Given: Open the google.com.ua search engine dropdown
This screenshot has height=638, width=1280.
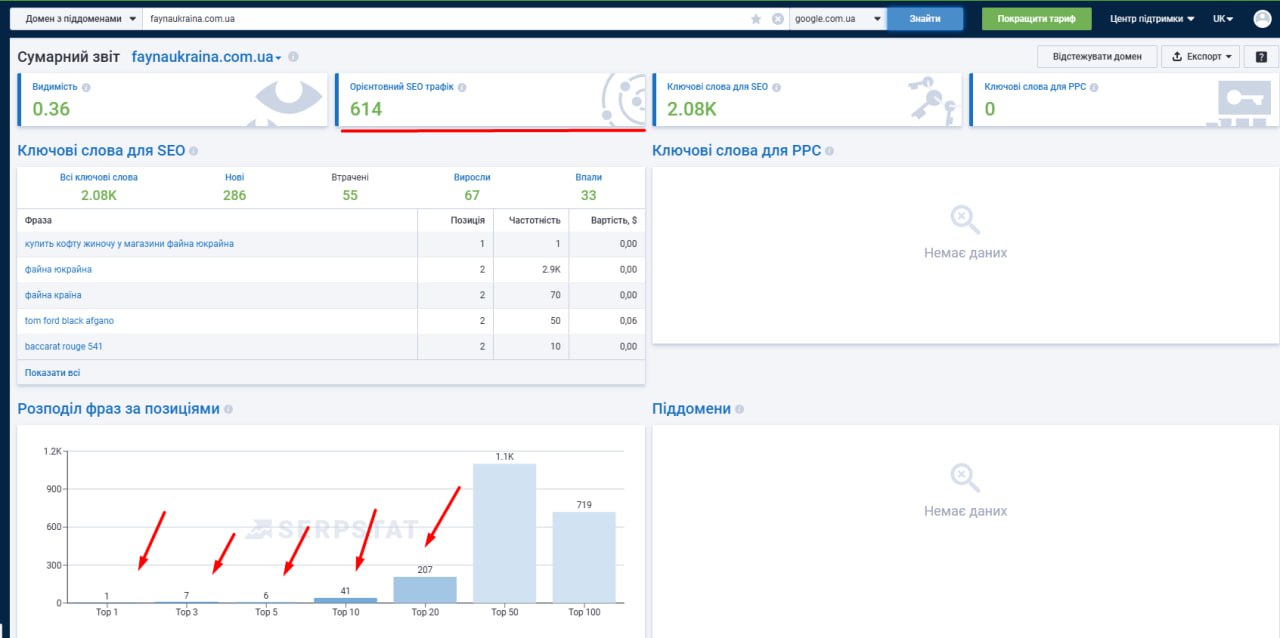Looking at the screenshot, I should tap(838, 19).
